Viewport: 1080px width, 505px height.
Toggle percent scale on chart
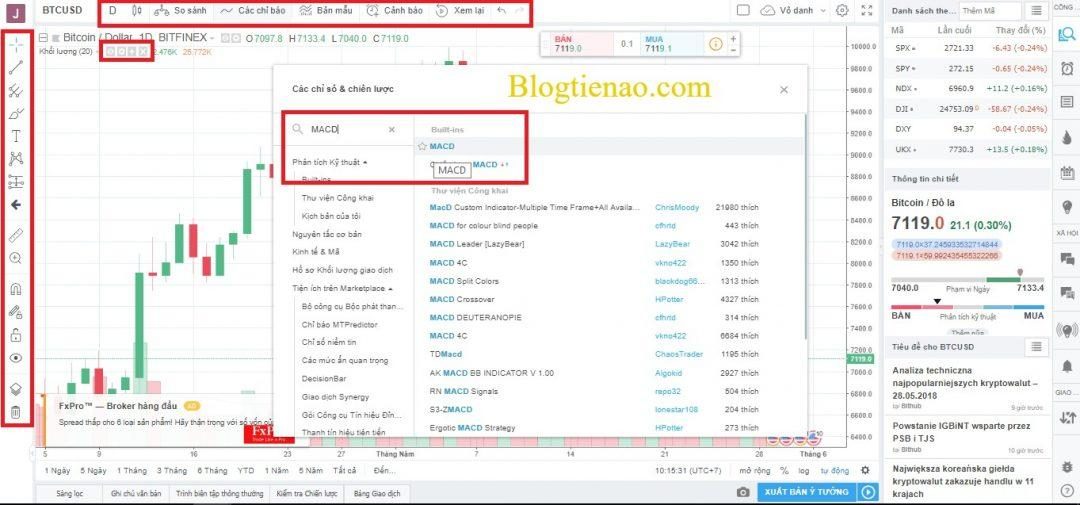pos(784,471)
